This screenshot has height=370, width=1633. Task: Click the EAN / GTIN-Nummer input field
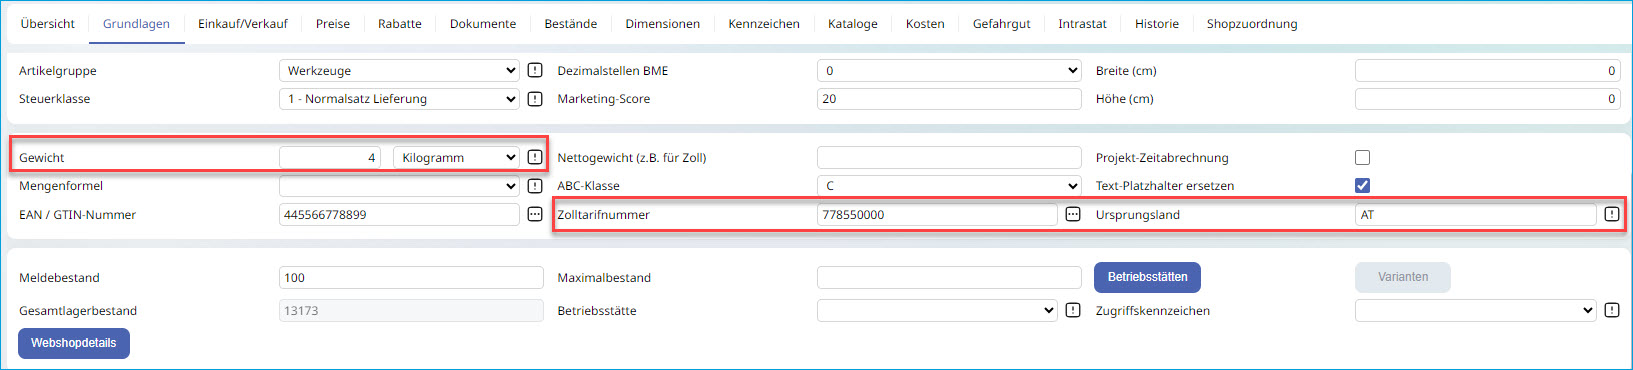click(399, 214)
